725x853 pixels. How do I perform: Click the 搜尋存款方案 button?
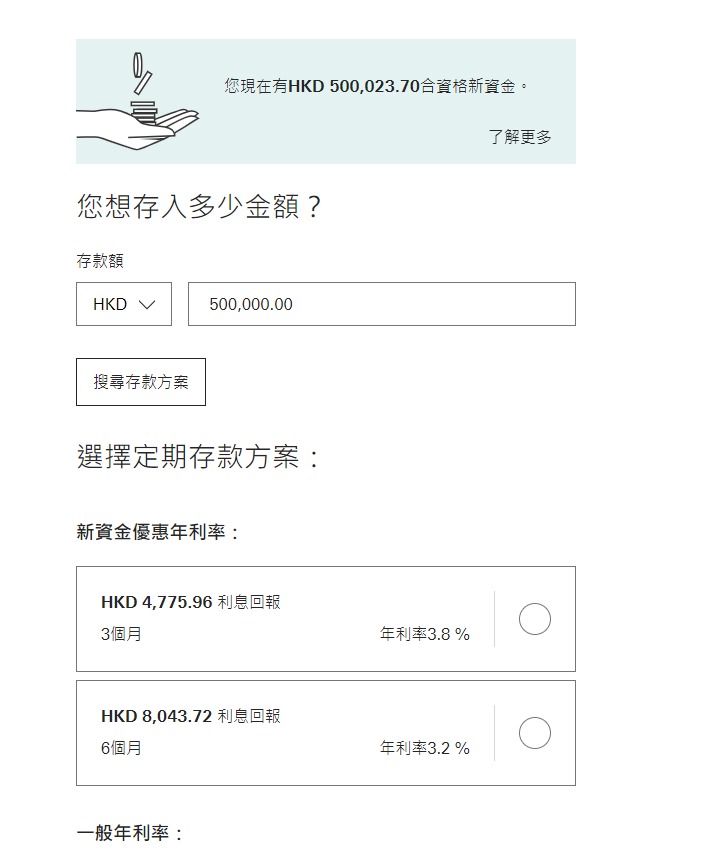pyautogui.click(x=141, y=382)
